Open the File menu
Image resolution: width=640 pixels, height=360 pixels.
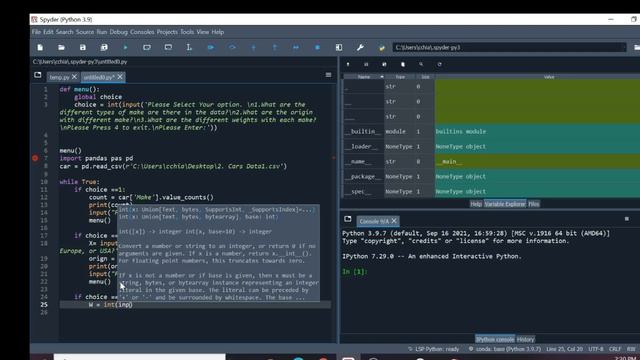coord(36,32)
